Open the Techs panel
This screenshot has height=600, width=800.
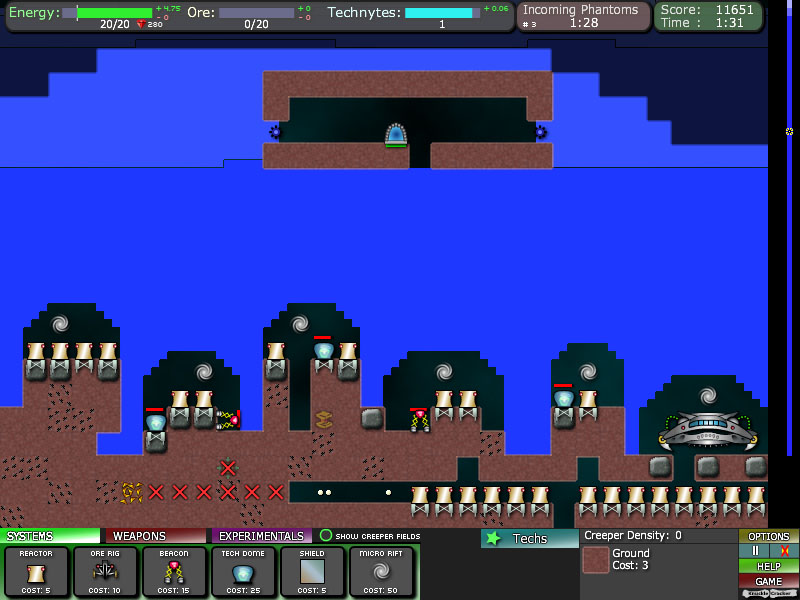point(529,538)
